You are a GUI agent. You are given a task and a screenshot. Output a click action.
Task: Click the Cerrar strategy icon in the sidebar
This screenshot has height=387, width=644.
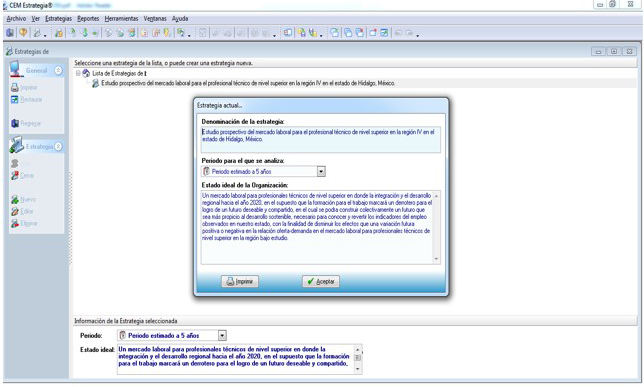click(15, 175)
